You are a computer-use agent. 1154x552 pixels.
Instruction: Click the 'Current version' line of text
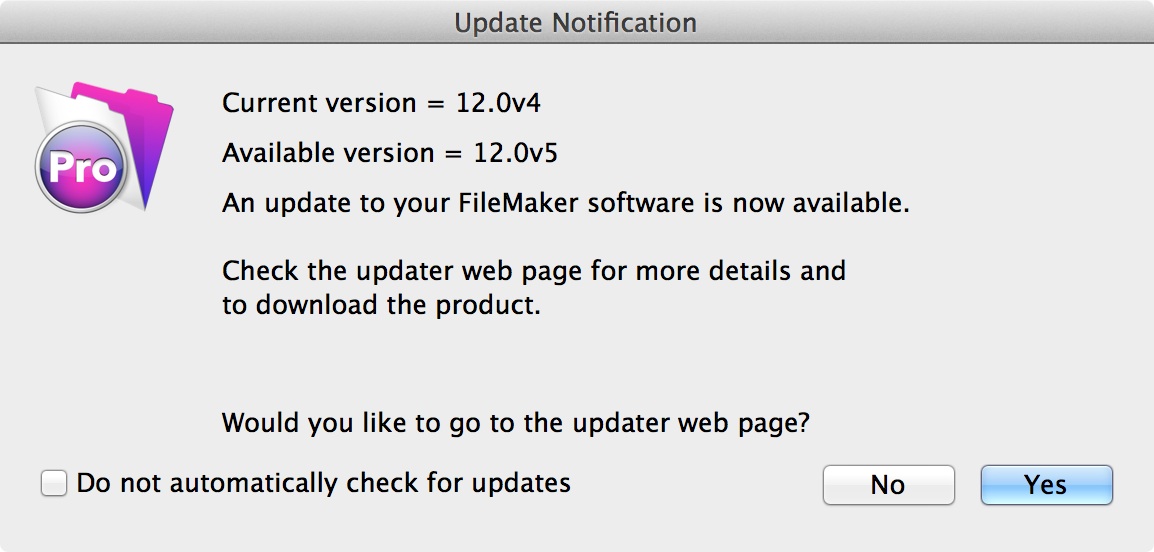tap(382, 103)
